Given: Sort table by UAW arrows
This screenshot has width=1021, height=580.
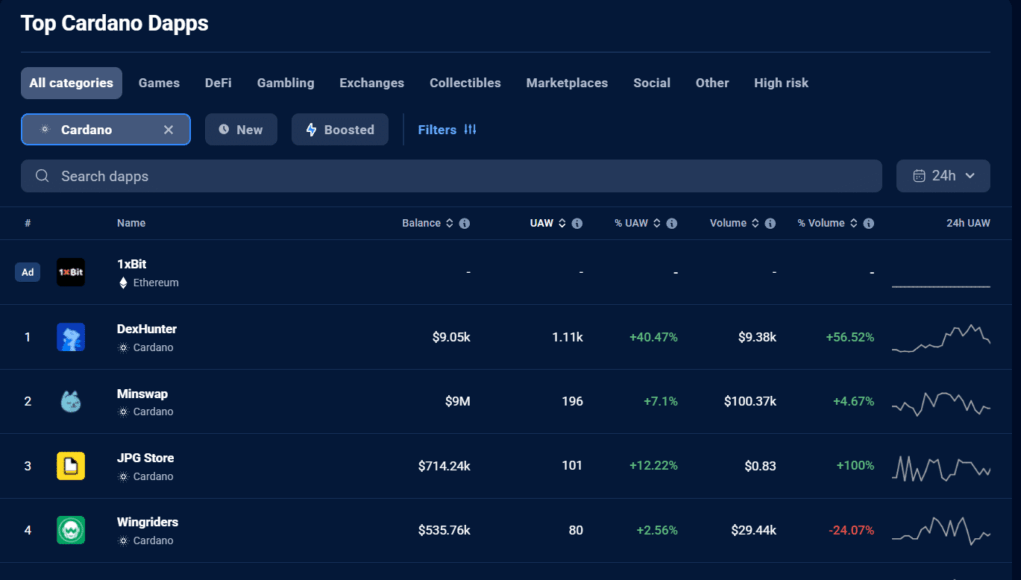Looking at the screenshot, I should 562,223.
